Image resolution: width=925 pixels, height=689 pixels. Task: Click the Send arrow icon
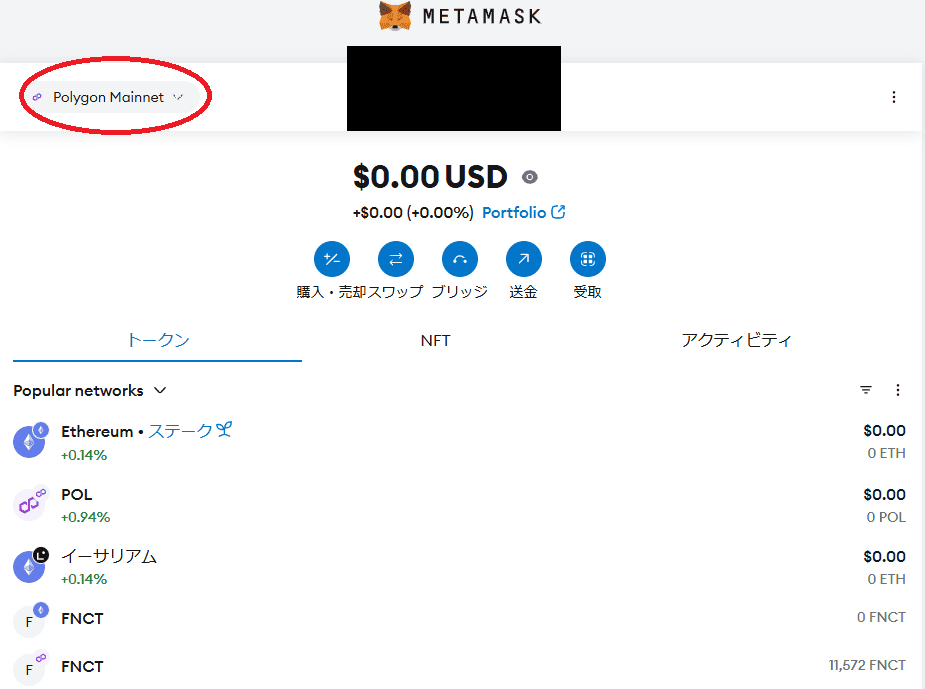click(x=524, y=259)
